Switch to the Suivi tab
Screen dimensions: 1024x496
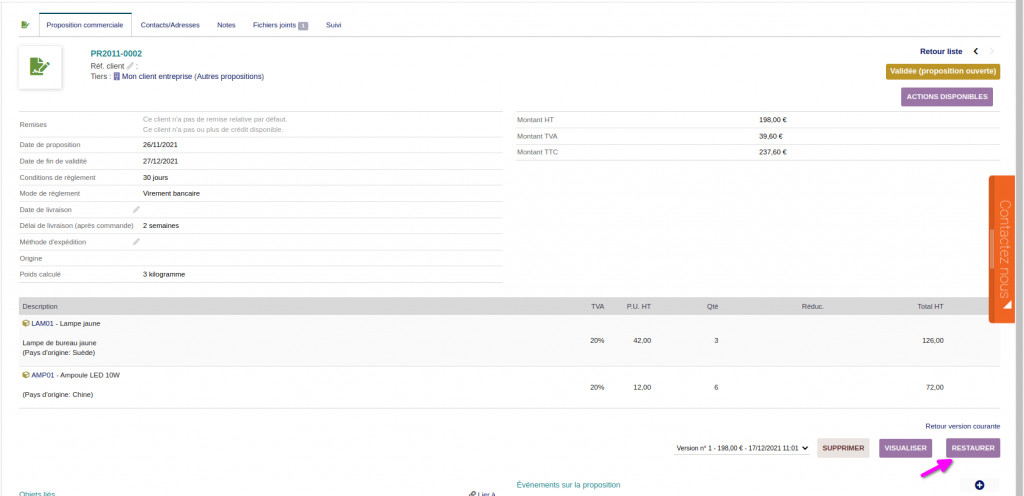(334, 25)
